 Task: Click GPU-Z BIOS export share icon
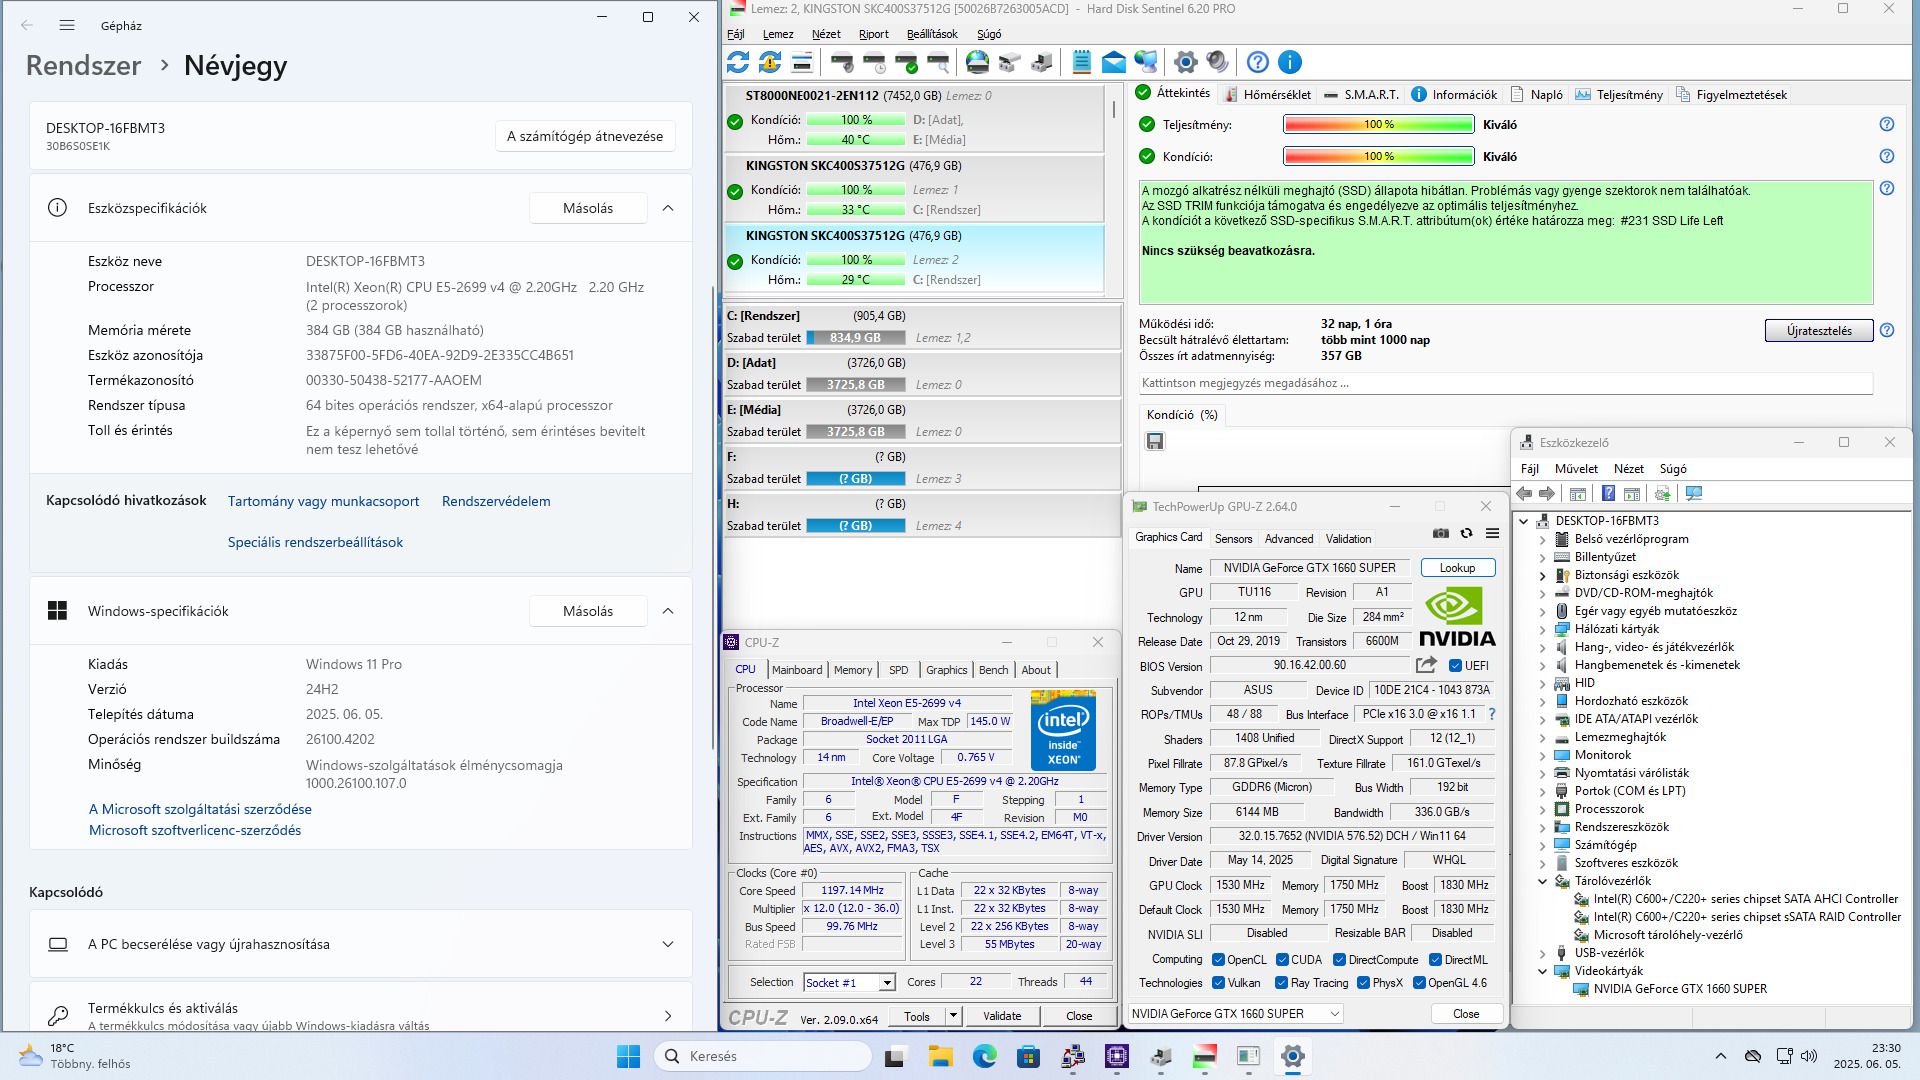pyautogui.click(x=1426, y=665)
